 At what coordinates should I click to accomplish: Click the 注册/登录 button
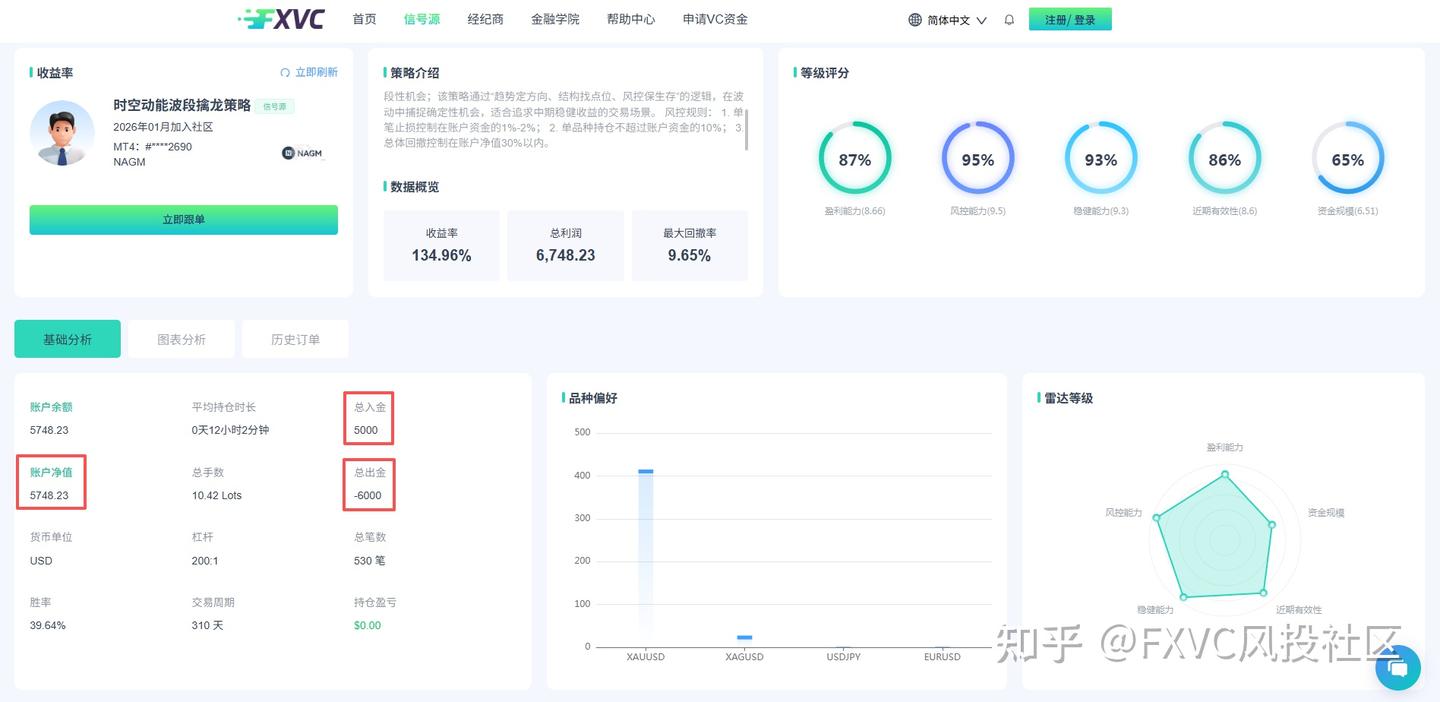tap(1070, 18)
